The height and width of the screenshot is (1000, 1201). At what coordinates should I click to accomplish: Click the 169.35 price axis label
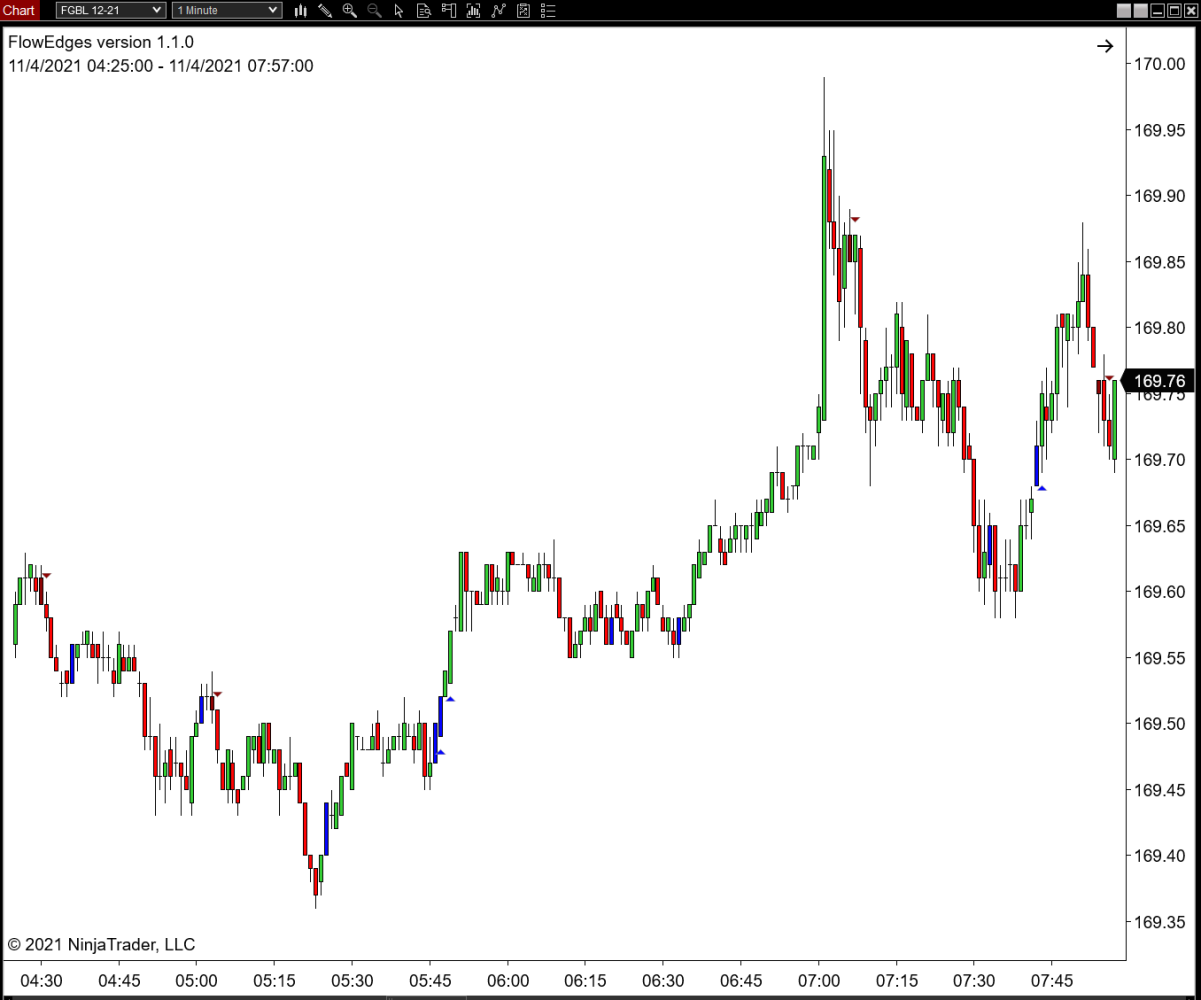pos(1159,922)
